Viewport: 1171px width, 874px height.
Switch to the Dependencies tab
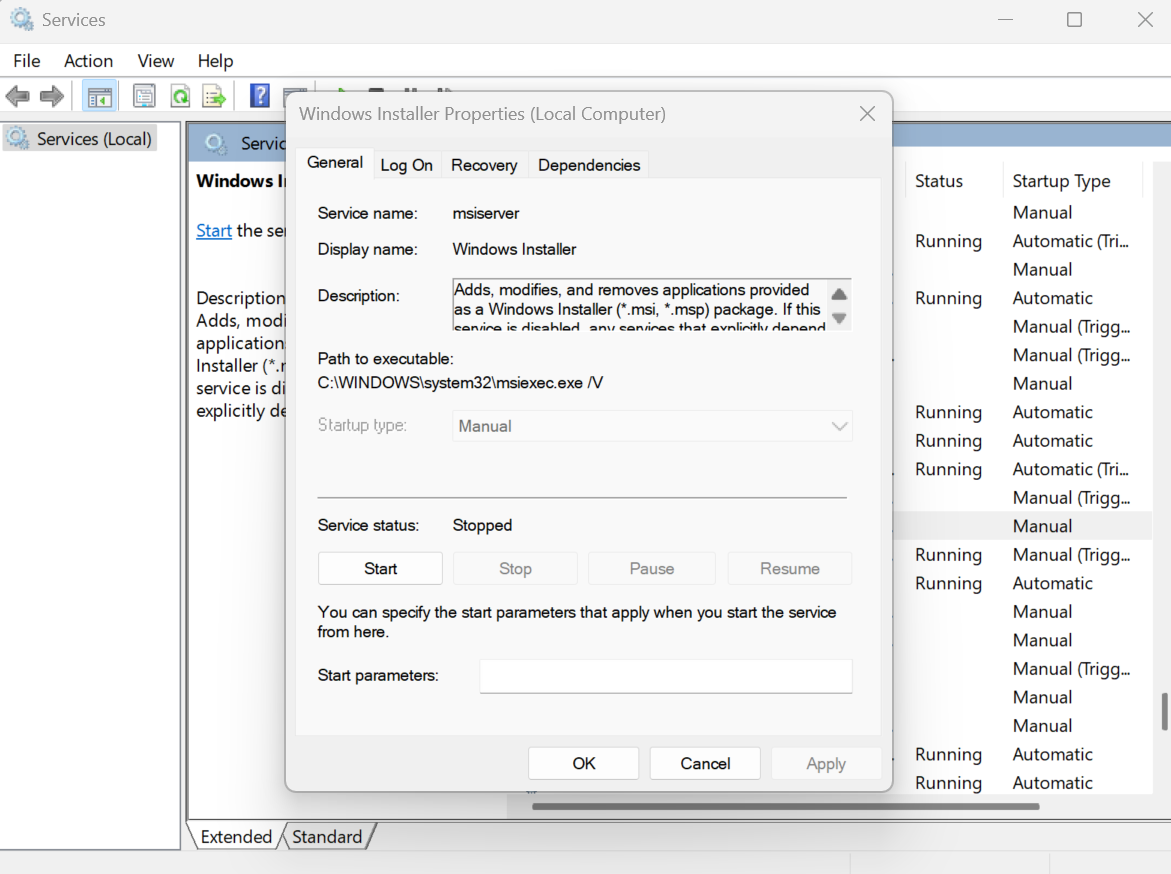[588, 165]
